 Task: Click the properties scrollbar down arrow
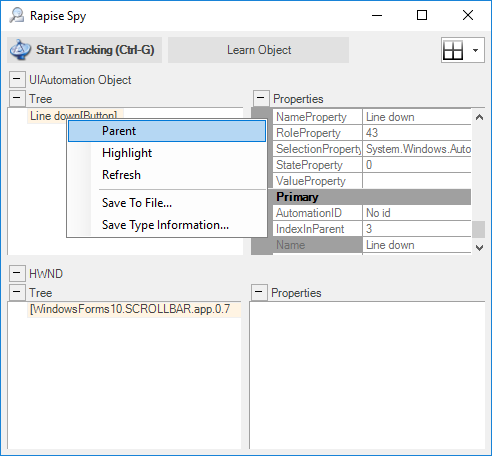tap(479, 248)
